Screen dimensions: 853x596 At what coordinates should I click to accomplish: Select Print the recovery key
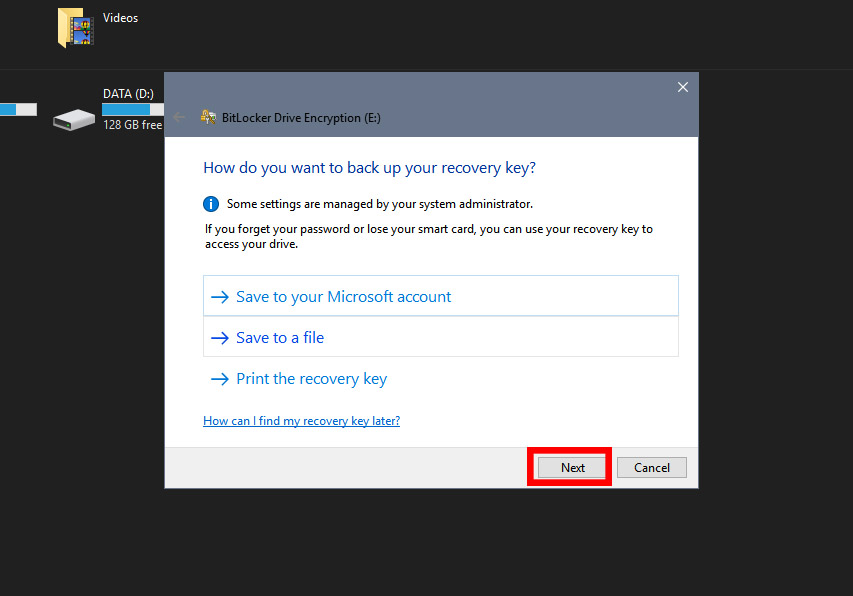tap(311, 379)
